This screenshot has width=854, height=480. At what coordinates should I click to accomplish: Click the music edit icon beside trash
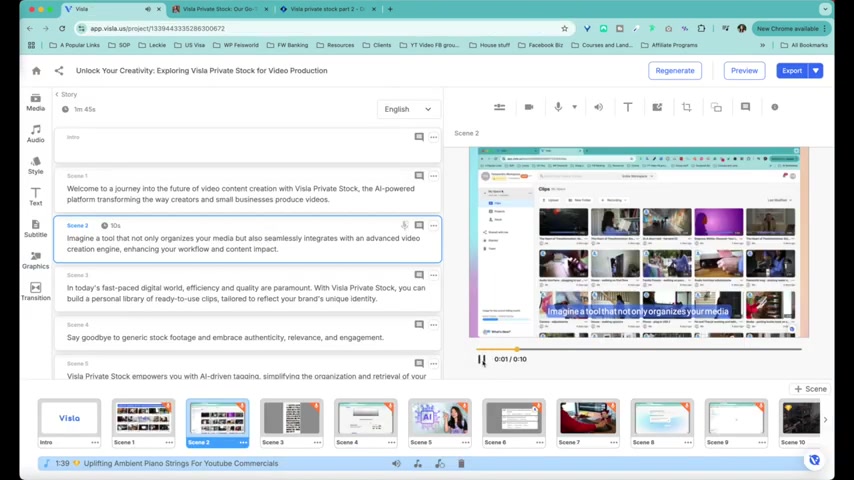pyautogui.click(x=440, y=464)
